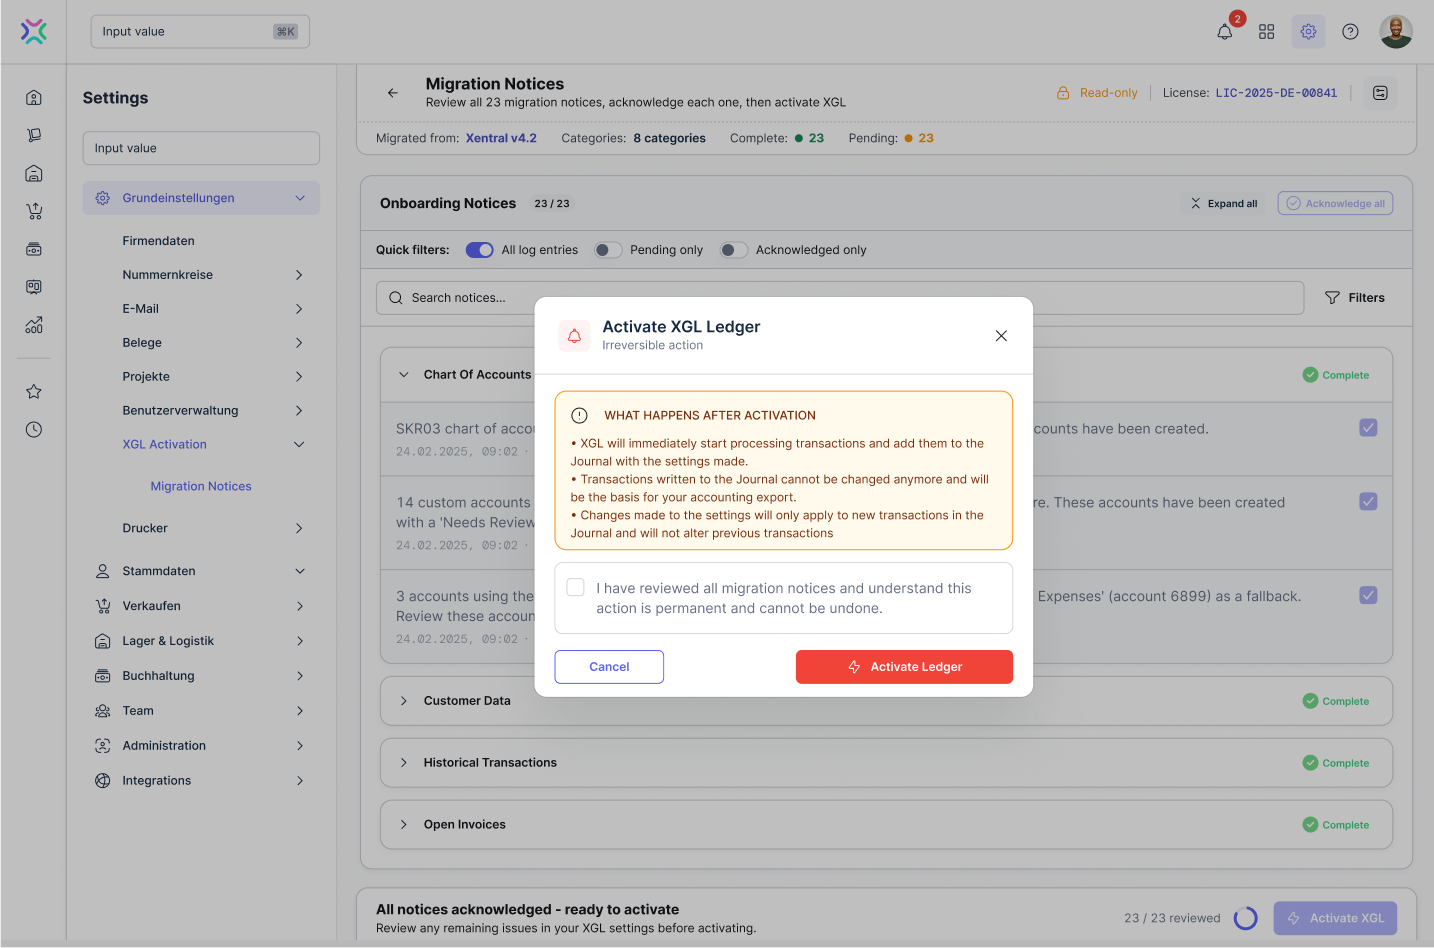Open the Firmendaten settings page
The height and width of the screenshot is (948, 1434).
(158, 241)
